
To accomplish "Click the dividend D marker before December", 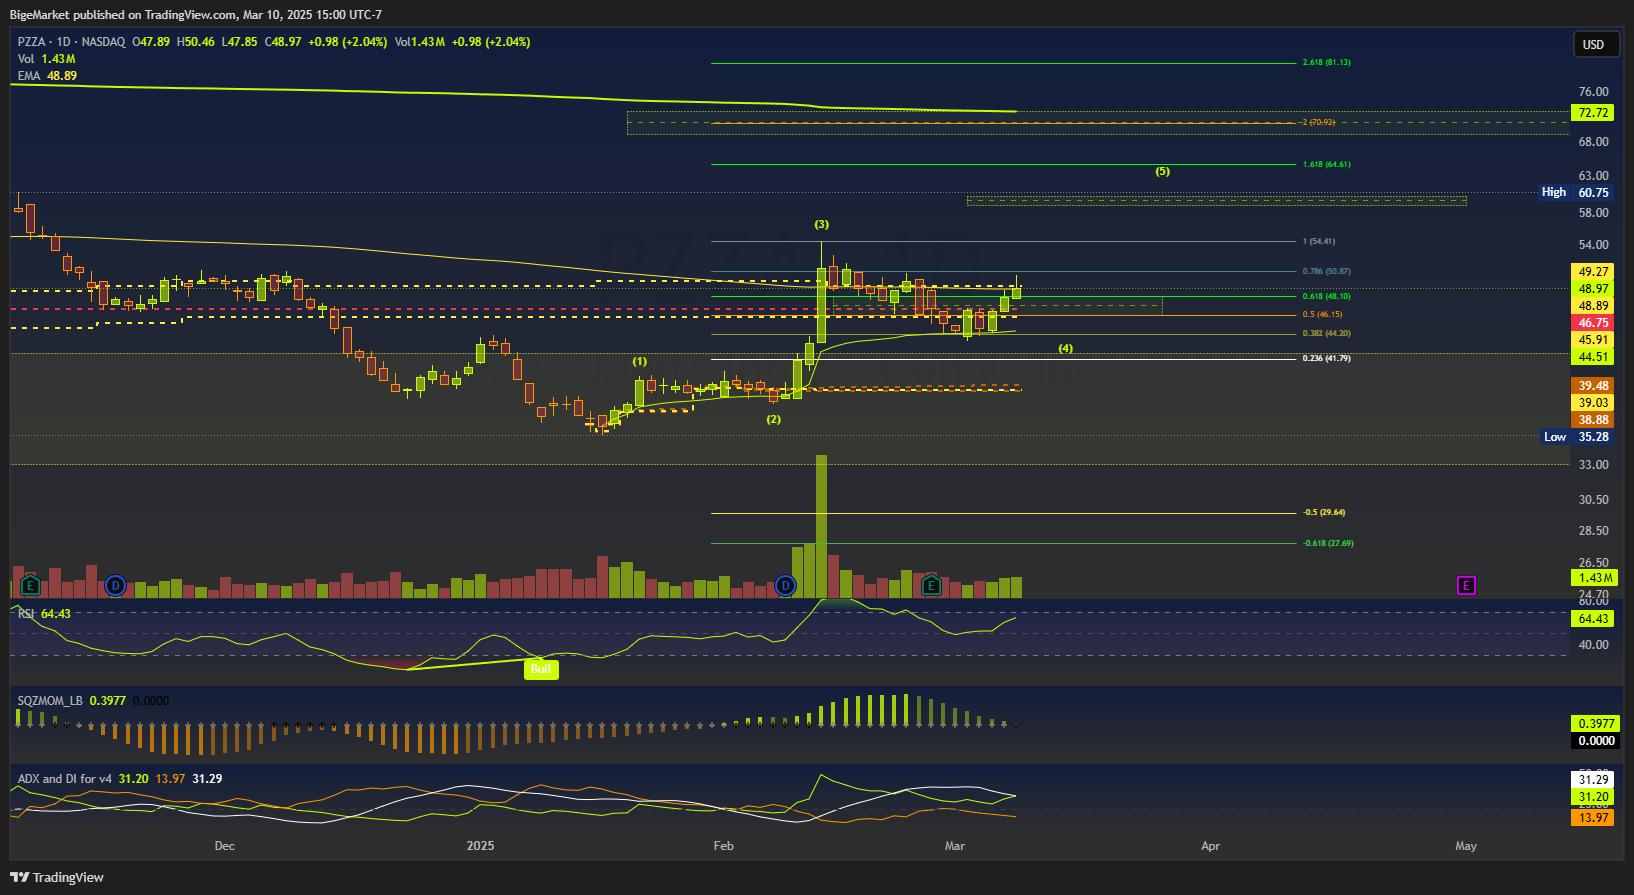I will [115, 585].
